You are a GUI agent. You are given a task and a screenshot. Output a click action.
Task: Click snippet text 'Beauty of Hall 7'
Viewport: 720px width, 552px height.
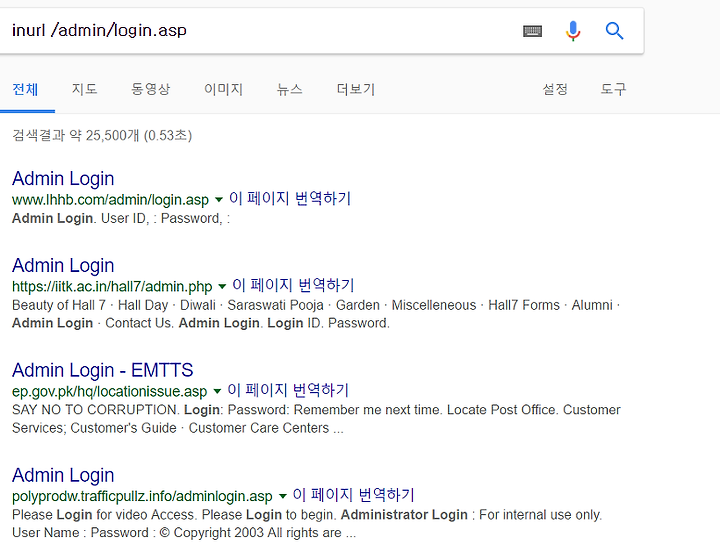tap(59, 305)
